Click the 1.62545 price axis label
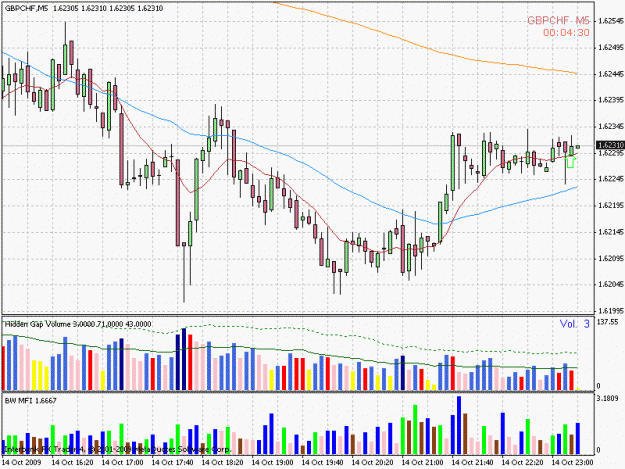 [611, 21]
